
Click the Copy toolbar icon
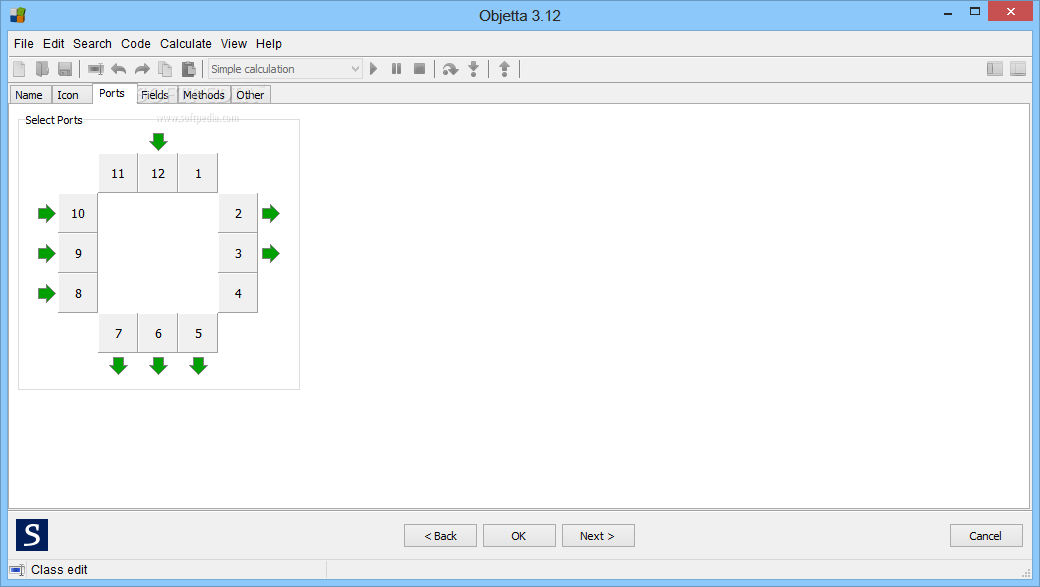coord(165,69)
